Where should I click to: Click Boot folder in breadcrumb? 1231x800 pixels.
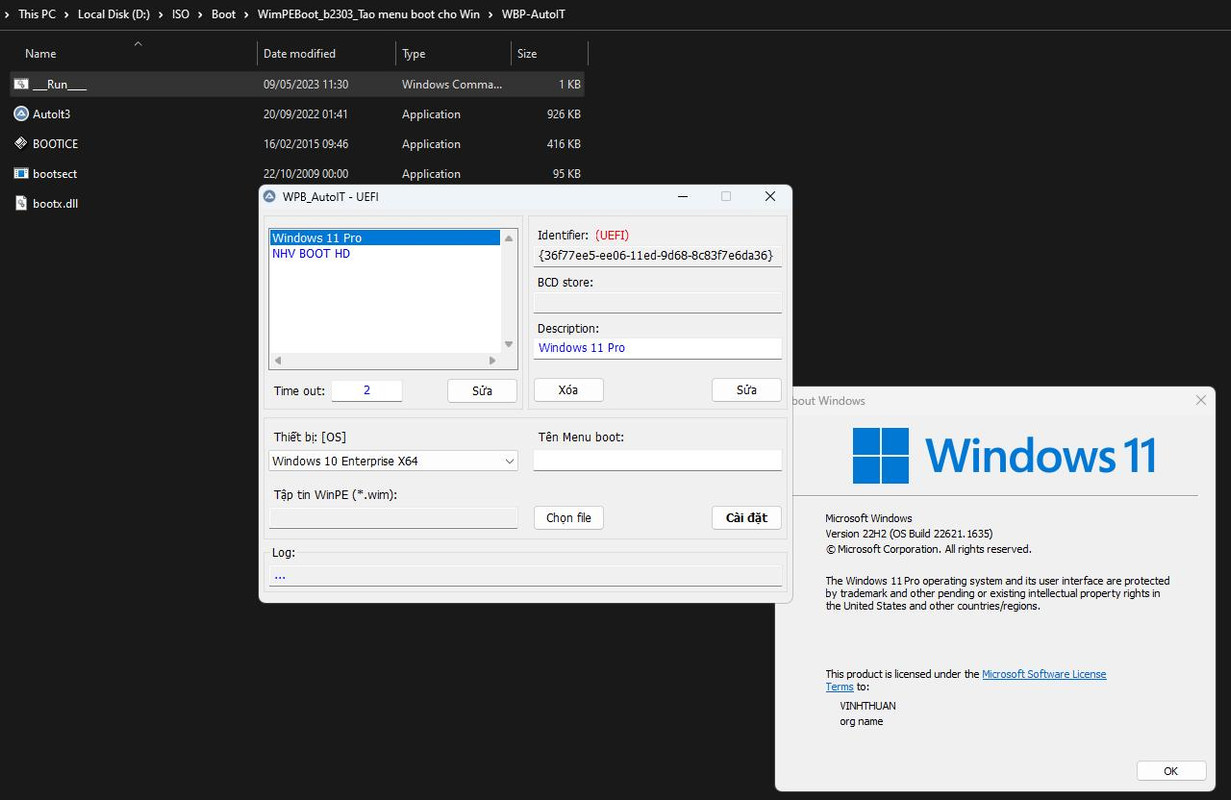pyautogui.click(x=224, y=14)
